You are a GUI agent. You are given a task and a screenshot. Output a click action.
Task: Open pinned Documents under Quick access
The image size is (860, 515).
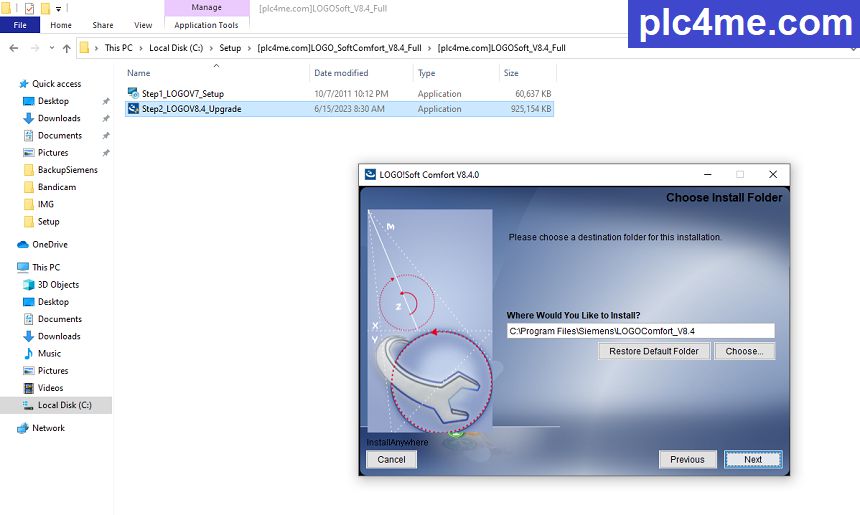pyautogui.click(x=60, y=135)
